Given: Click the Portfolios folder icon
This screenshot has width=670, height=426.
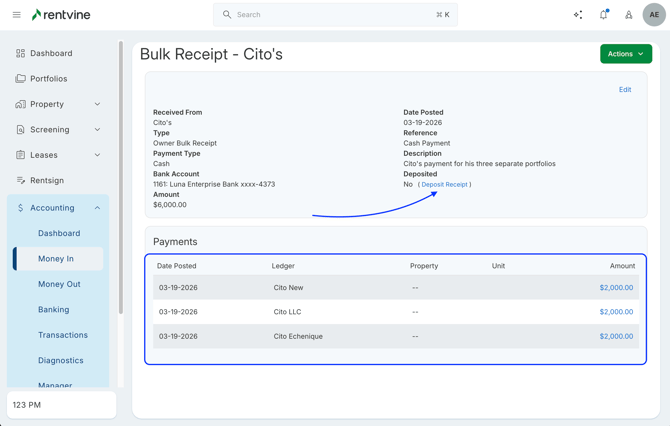Looking at the screenshot, I should pos(20,79).
